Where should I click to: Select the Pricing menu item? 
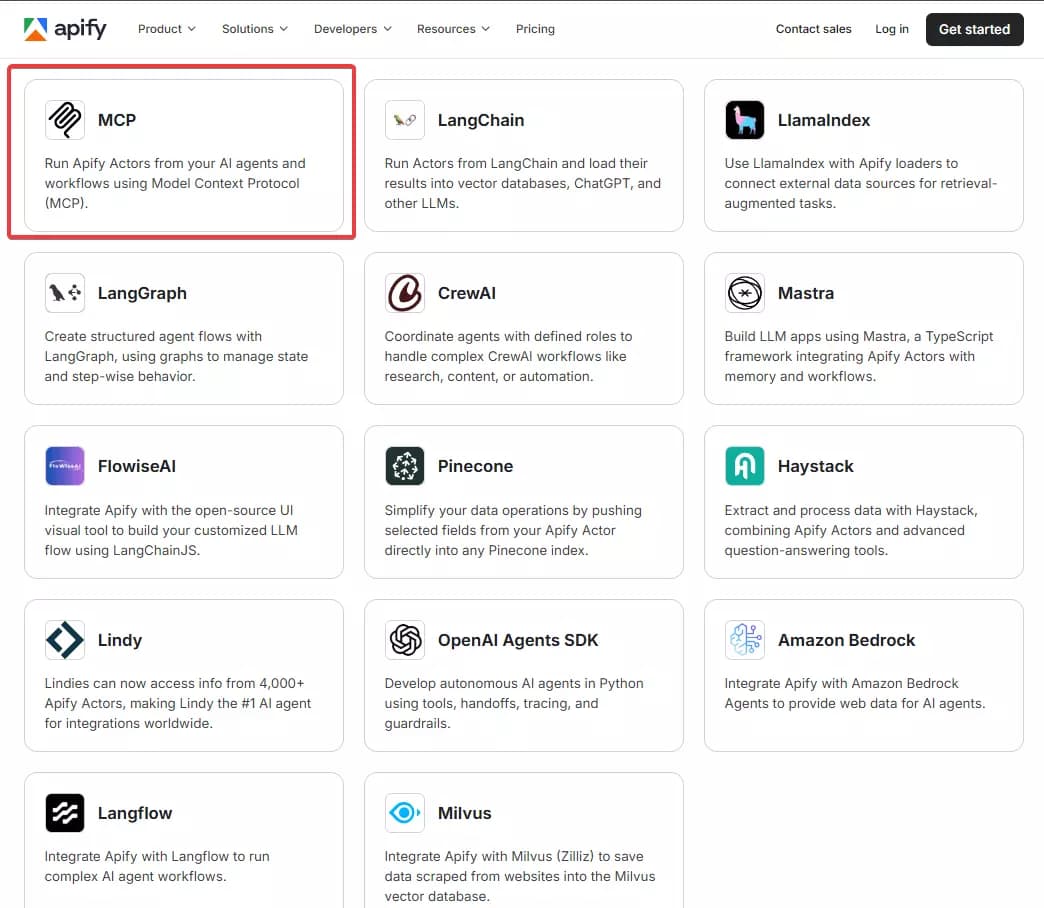(x=535, y=29)
